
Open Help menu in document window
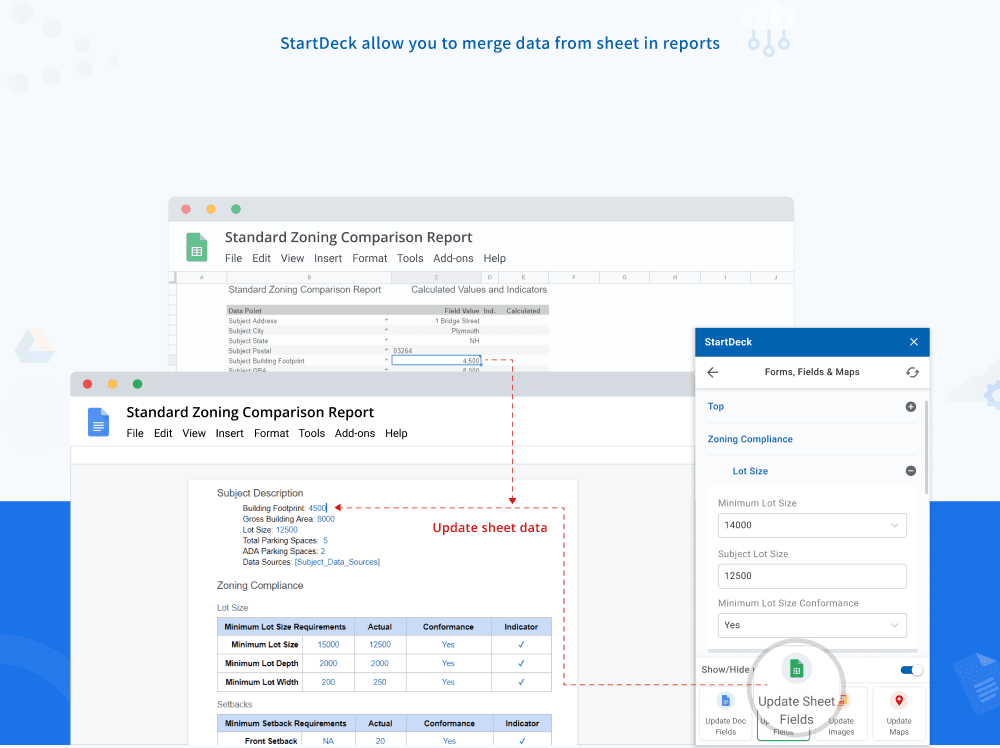click(x=396, y=434)
